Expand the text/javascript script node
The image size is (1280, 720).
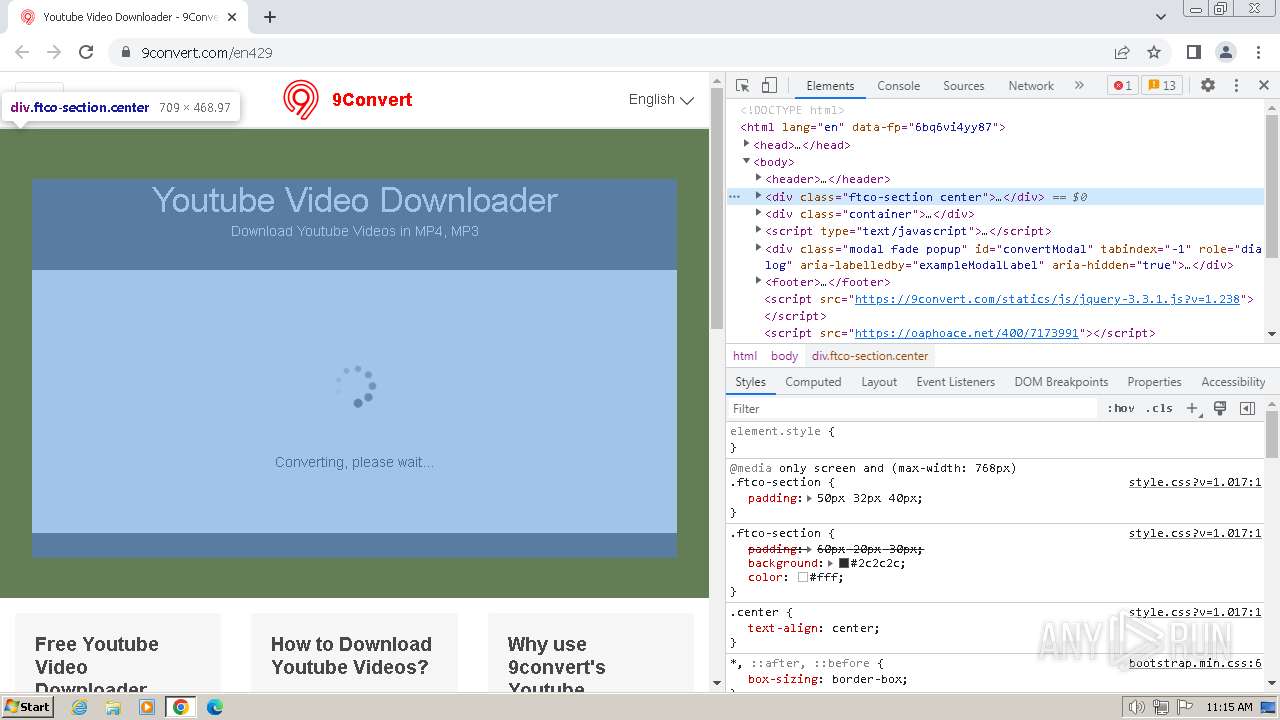pyautogui.click(x=758, y=230)
